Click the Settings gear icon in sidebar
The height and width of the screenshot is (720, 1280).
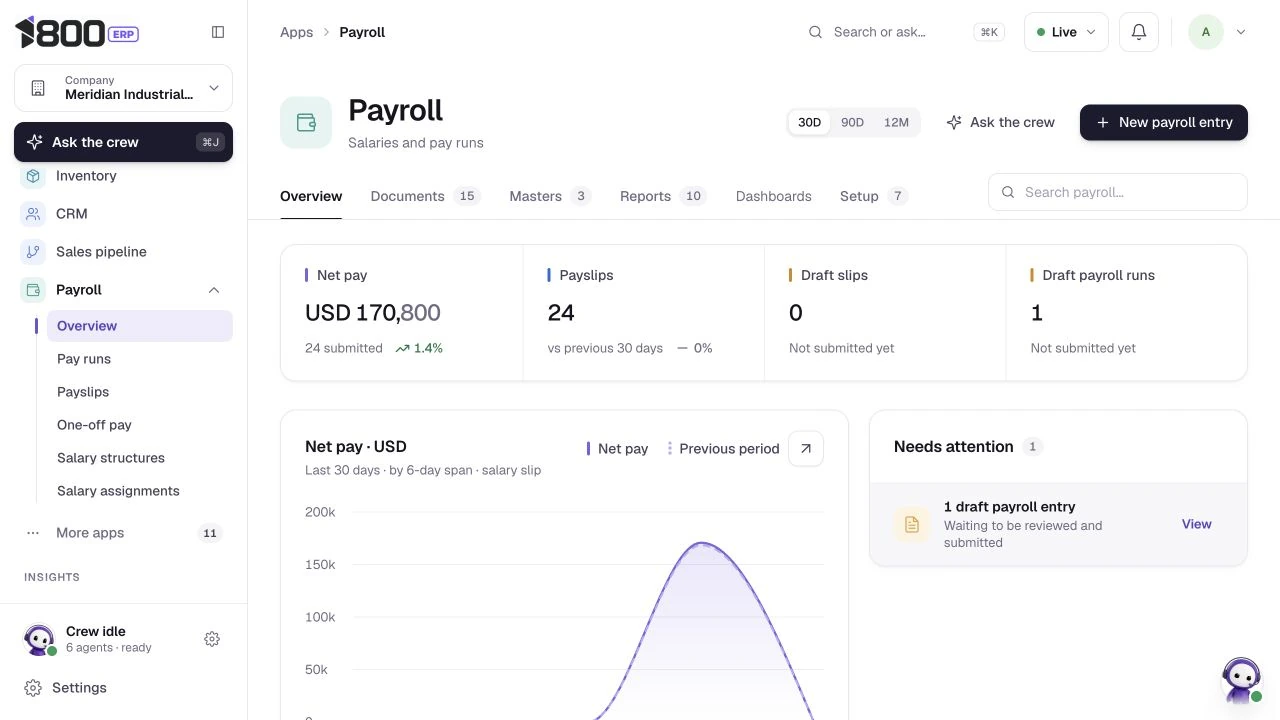pos(33,688)
